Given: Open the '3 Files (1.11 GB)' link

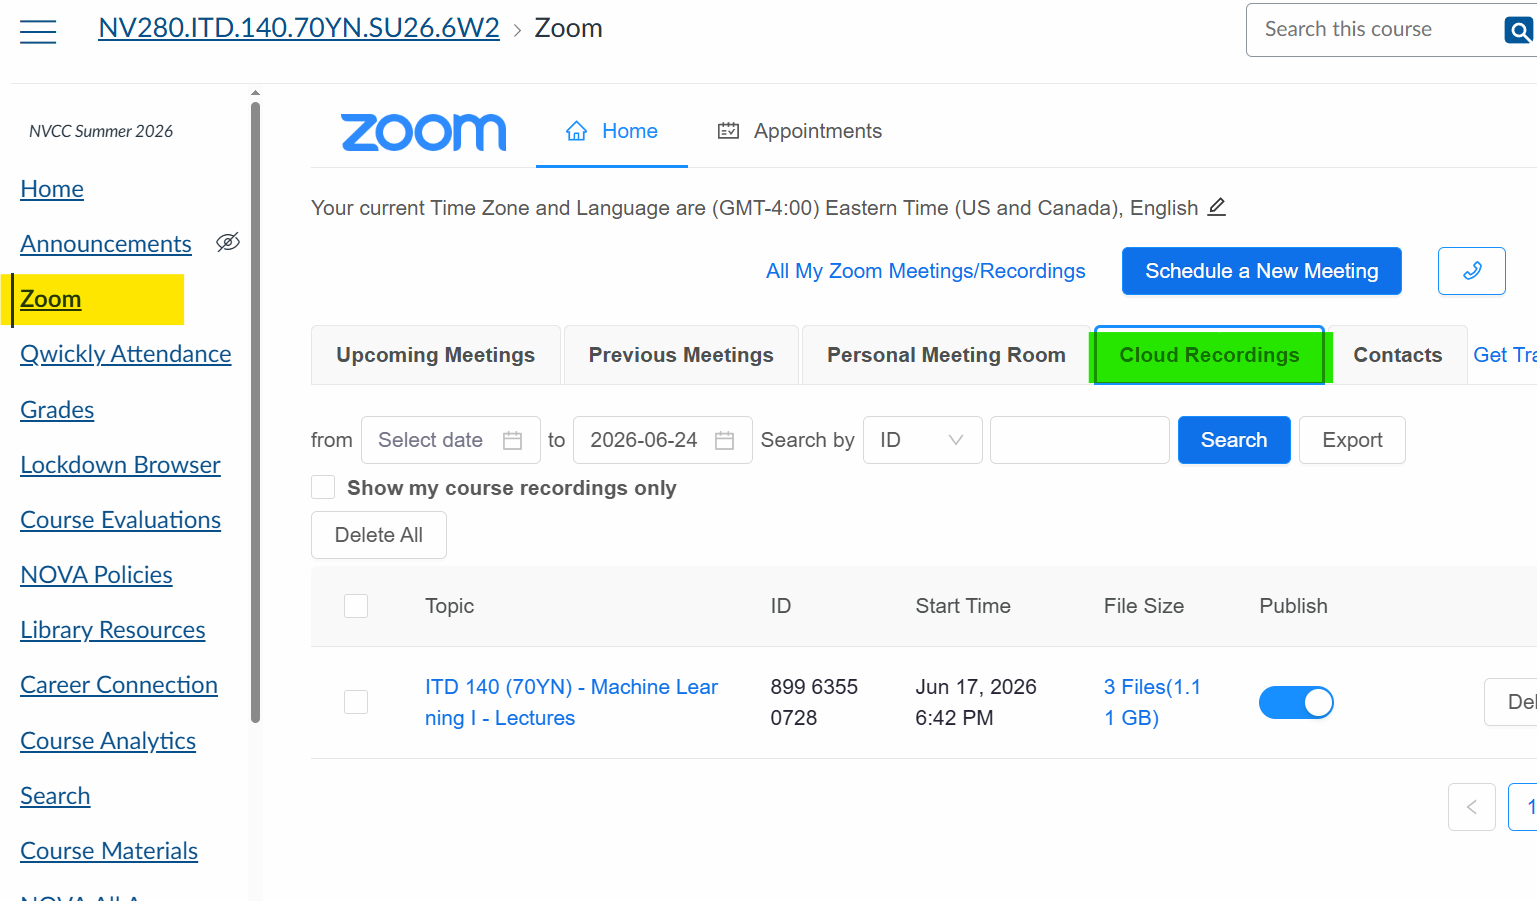Looking at the screenshot, I should point(1152,702).
